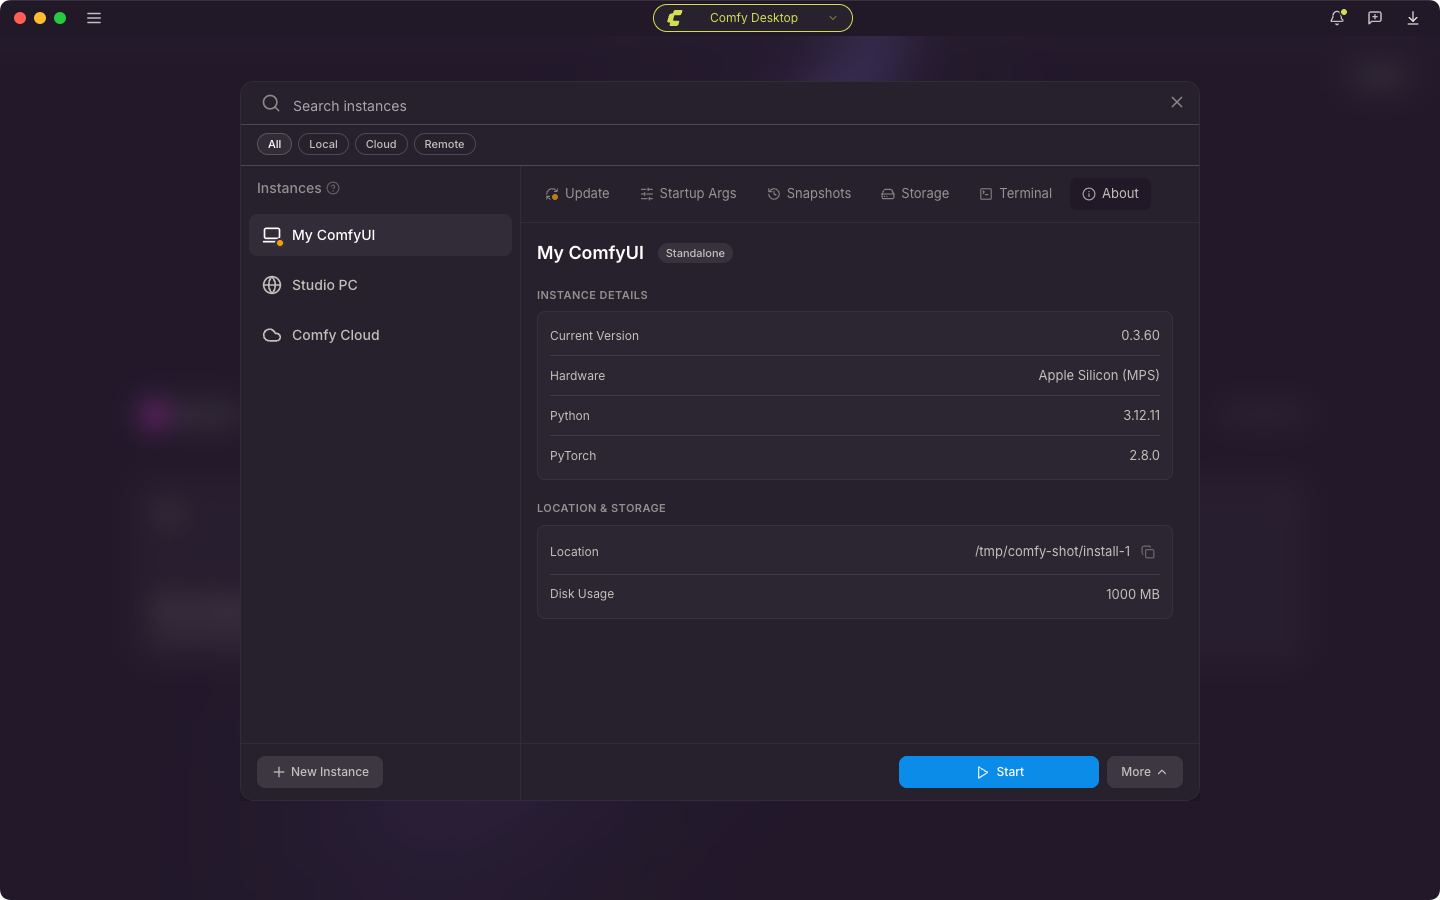Image resolution: width=1440 pixels, height=900 pixels.
Task: Click the Standalone badge
Action: (x=695, y=253)
